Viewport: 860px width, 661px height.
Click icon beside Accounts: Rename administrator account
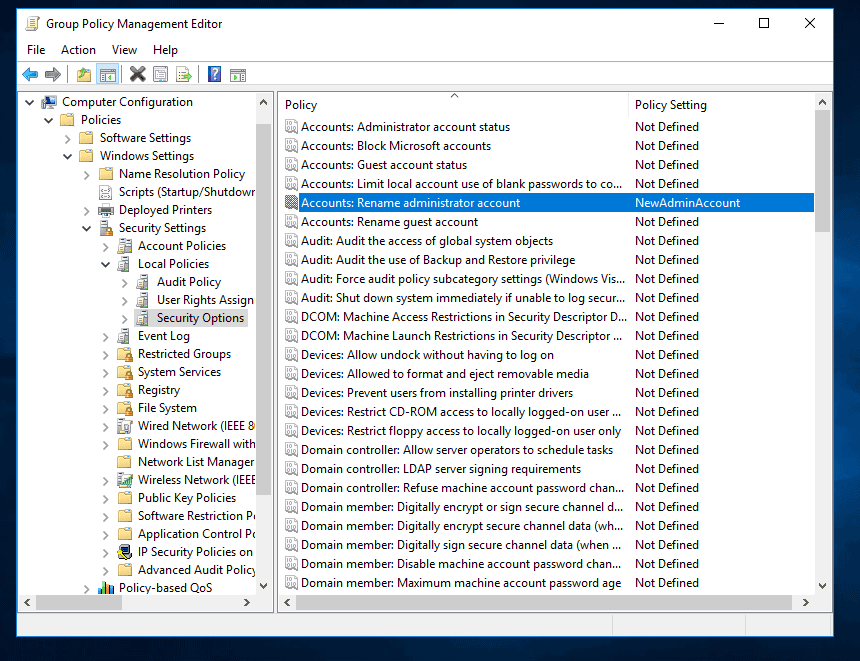pos(291,202)
